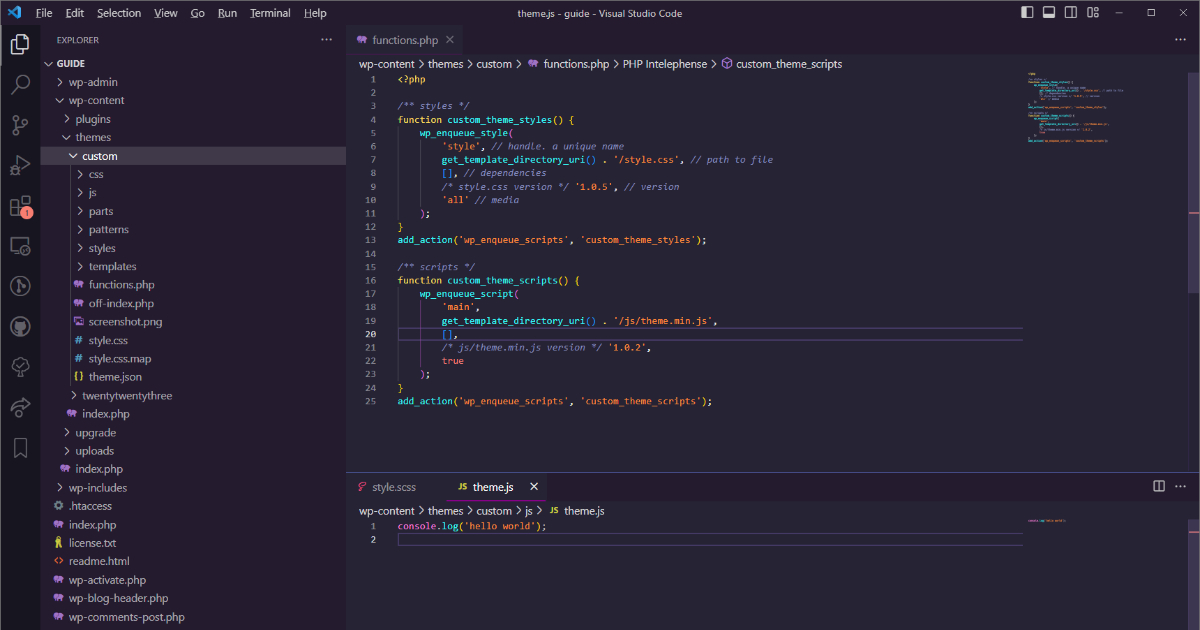Open the Remote Explorer monitor icon
This screenshot has width=1200, height=630.
pos(20,245)
